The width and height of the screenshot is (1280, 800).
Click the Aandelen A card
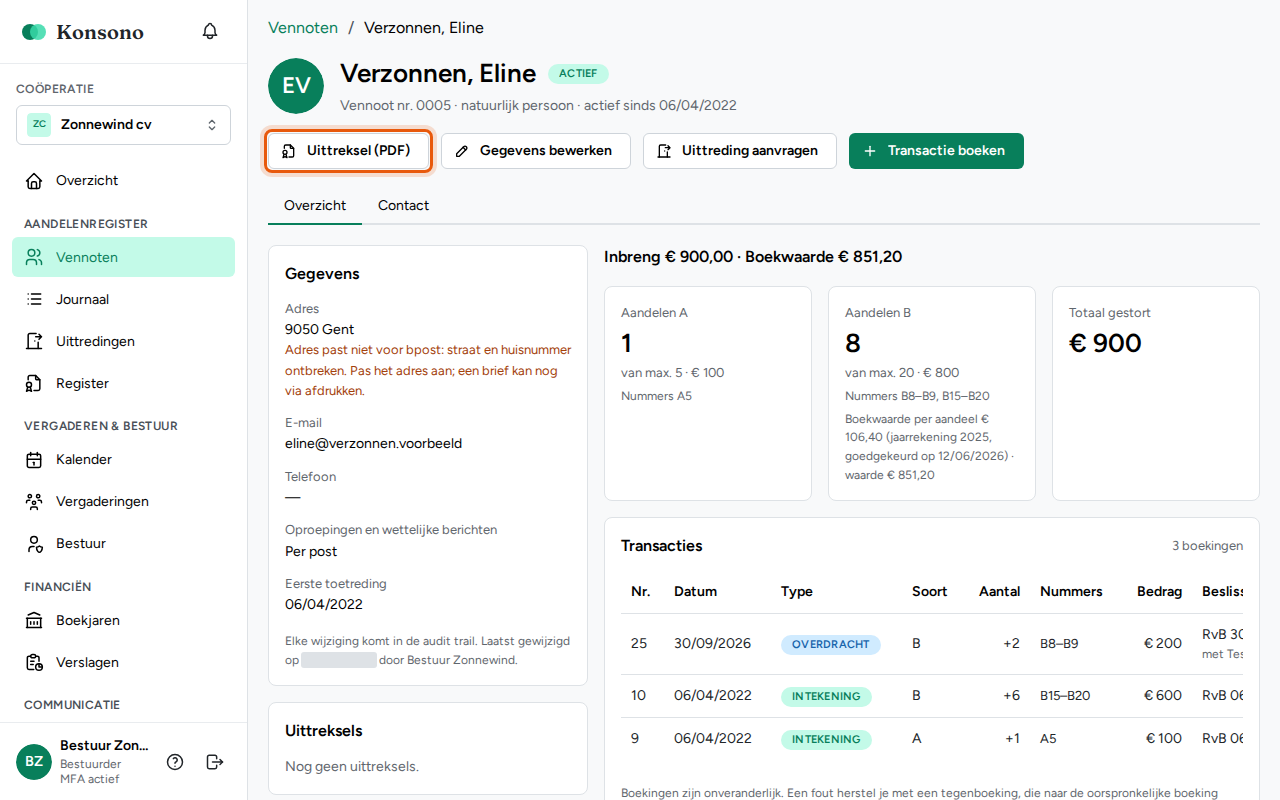708,393
